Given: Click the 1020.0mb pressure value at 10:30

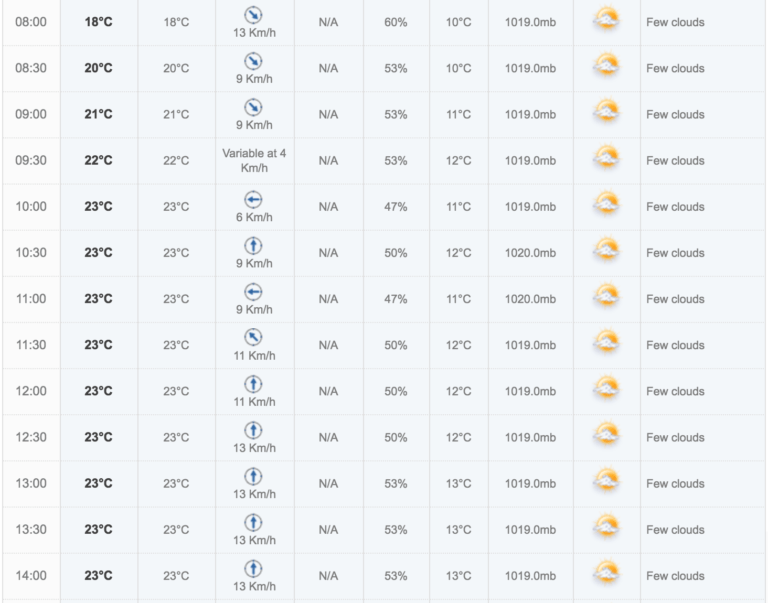Looking at the screenshot, I should (530, 253).
